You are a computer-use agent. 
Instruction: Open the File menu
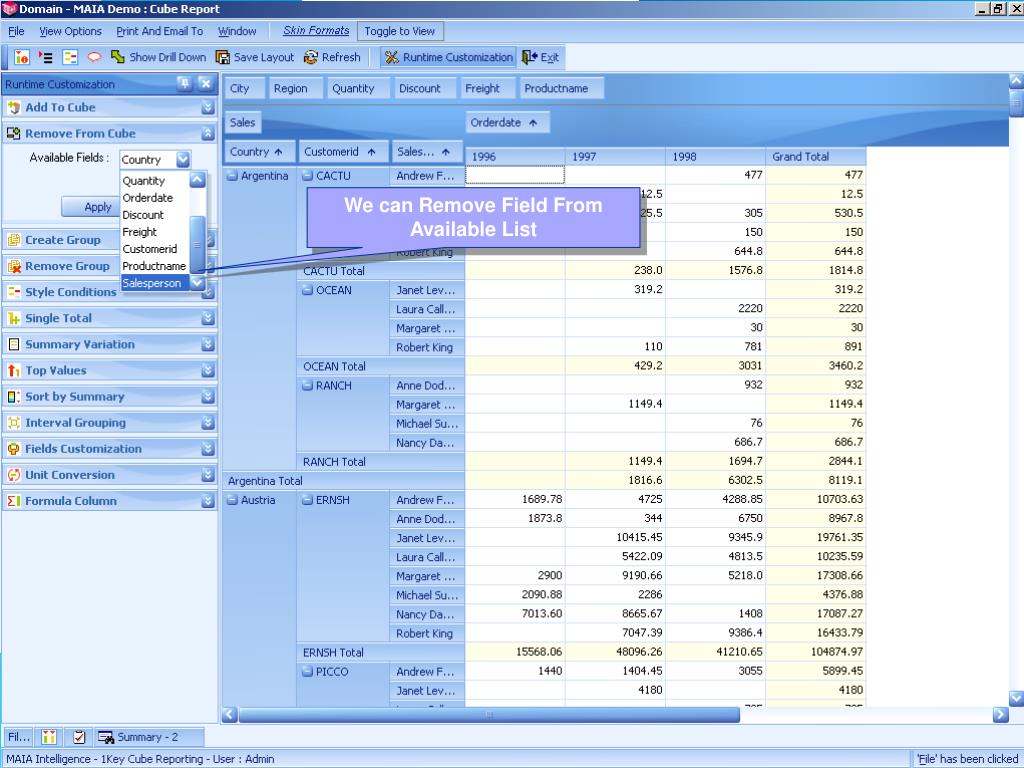point(16,31)
